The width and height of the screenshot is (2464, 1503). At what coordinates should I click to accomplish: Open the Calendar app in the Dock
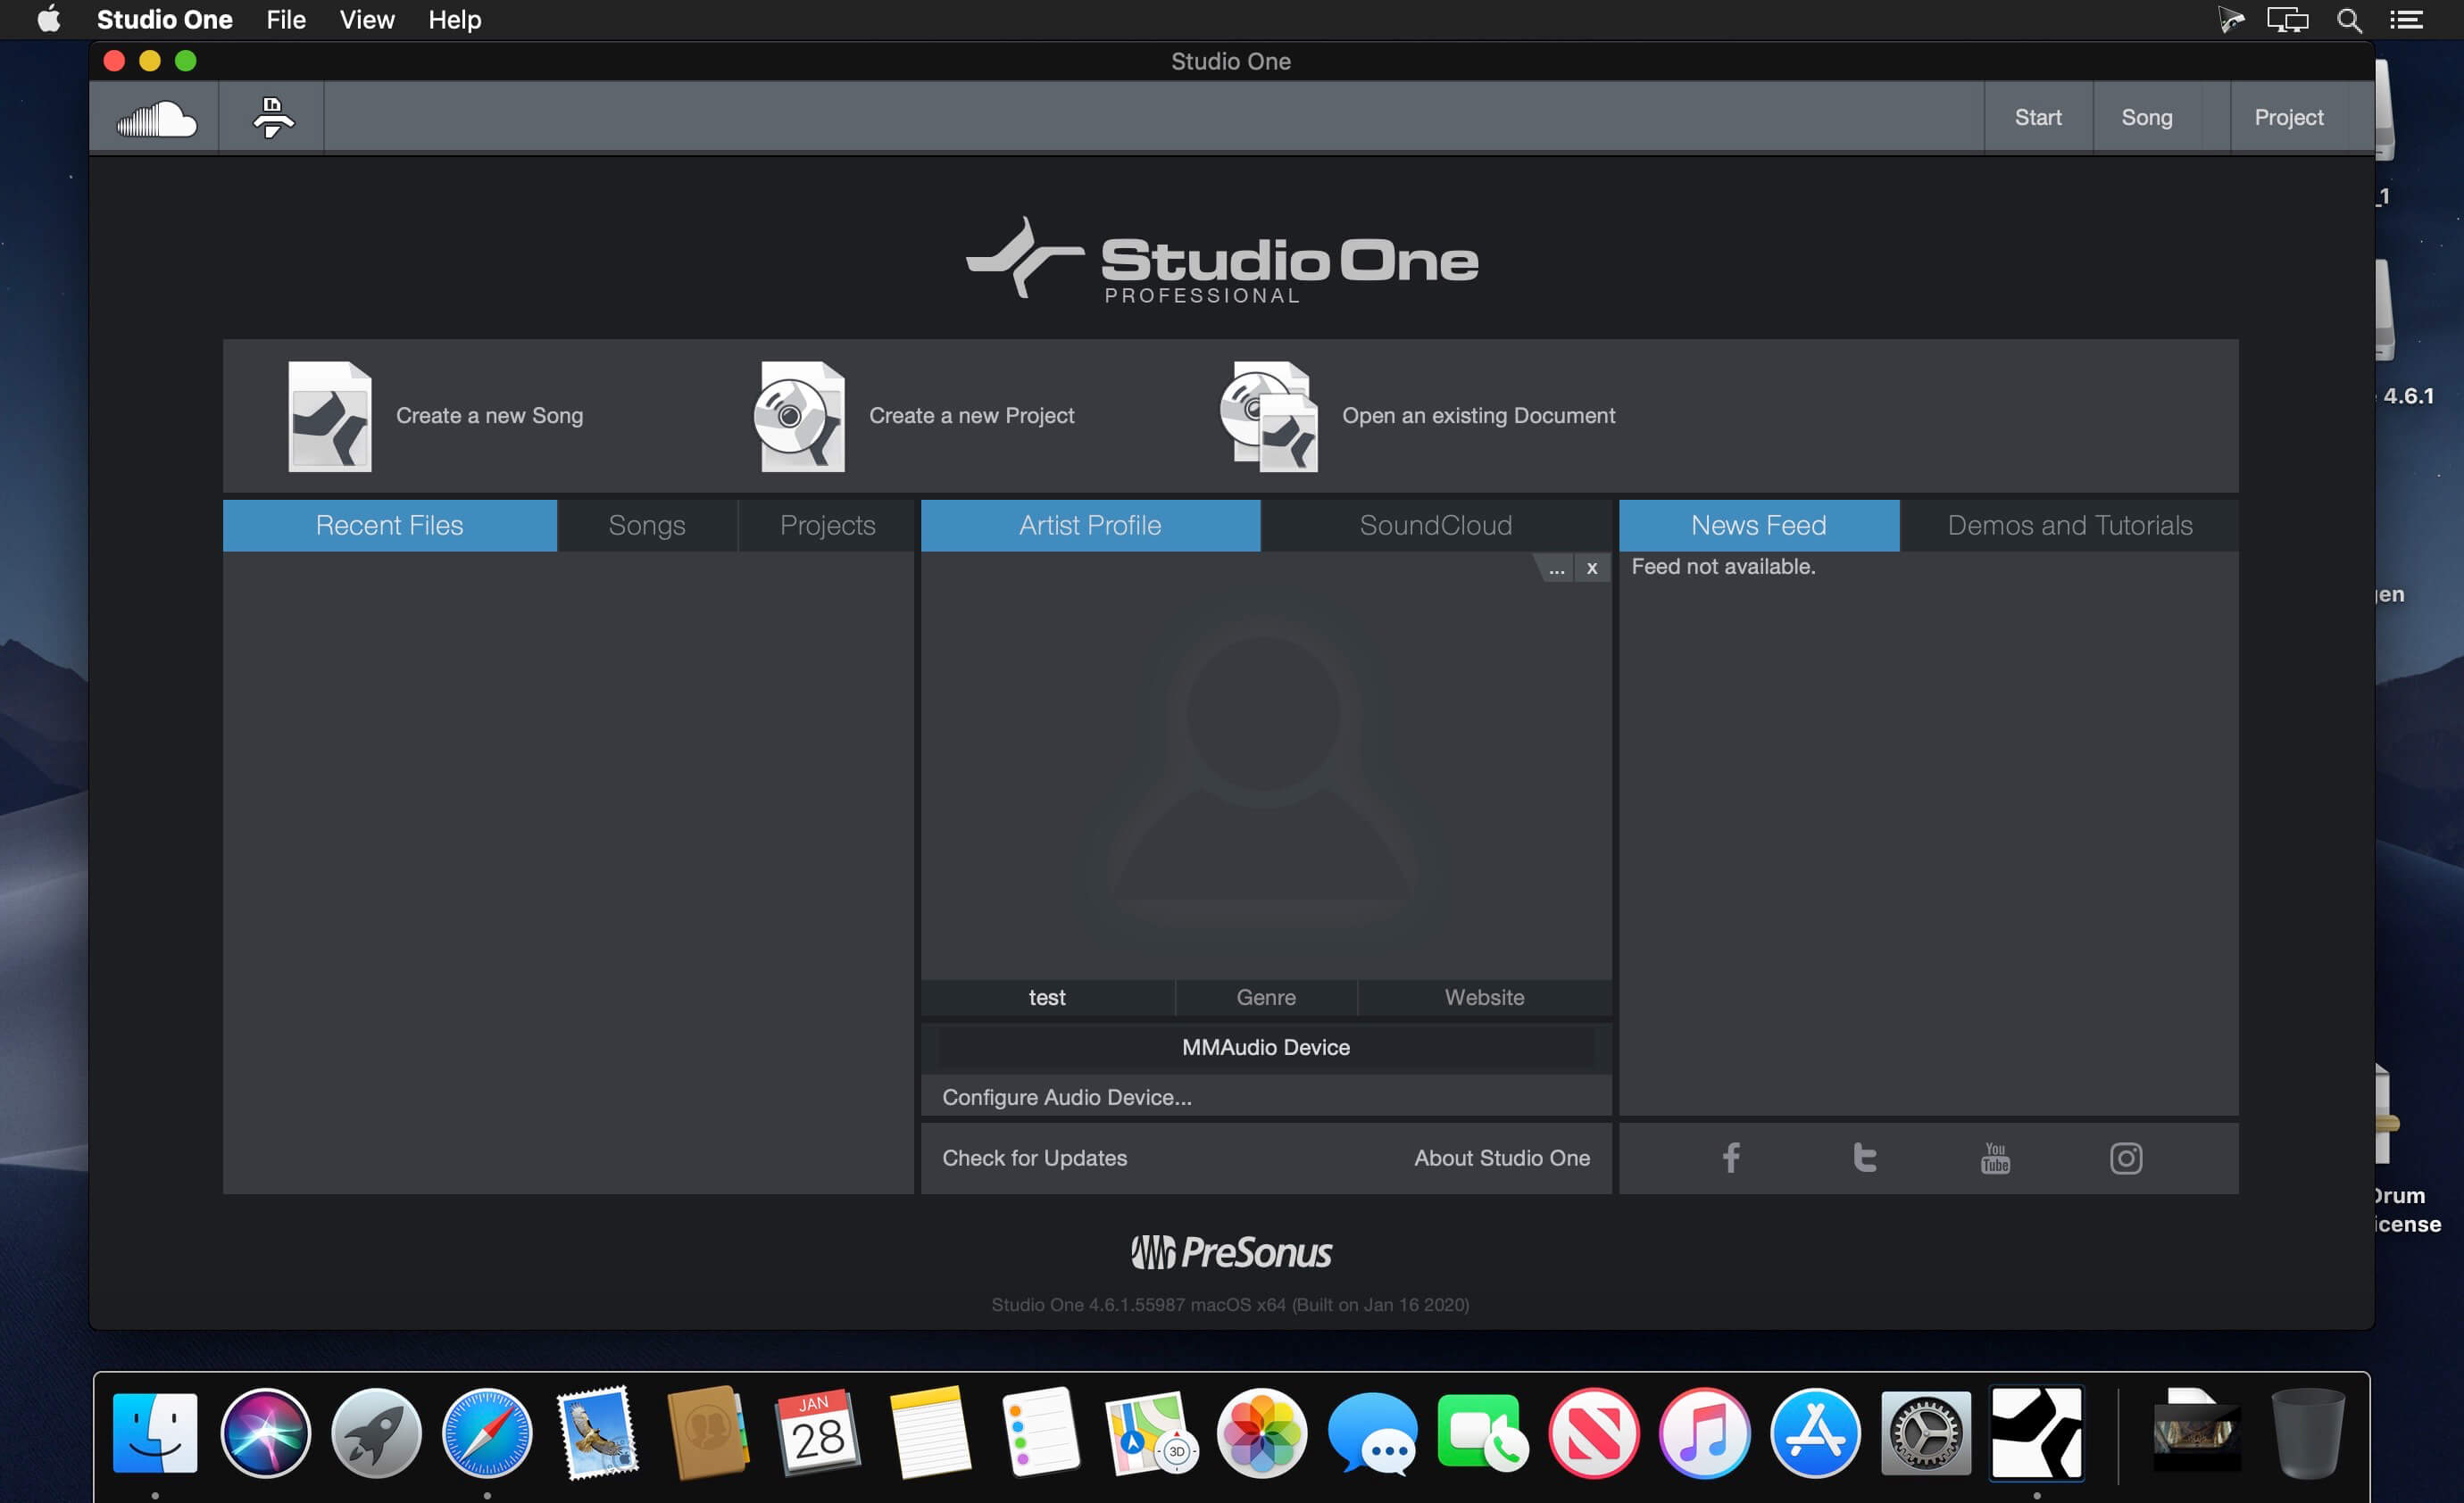point(818,1433)
